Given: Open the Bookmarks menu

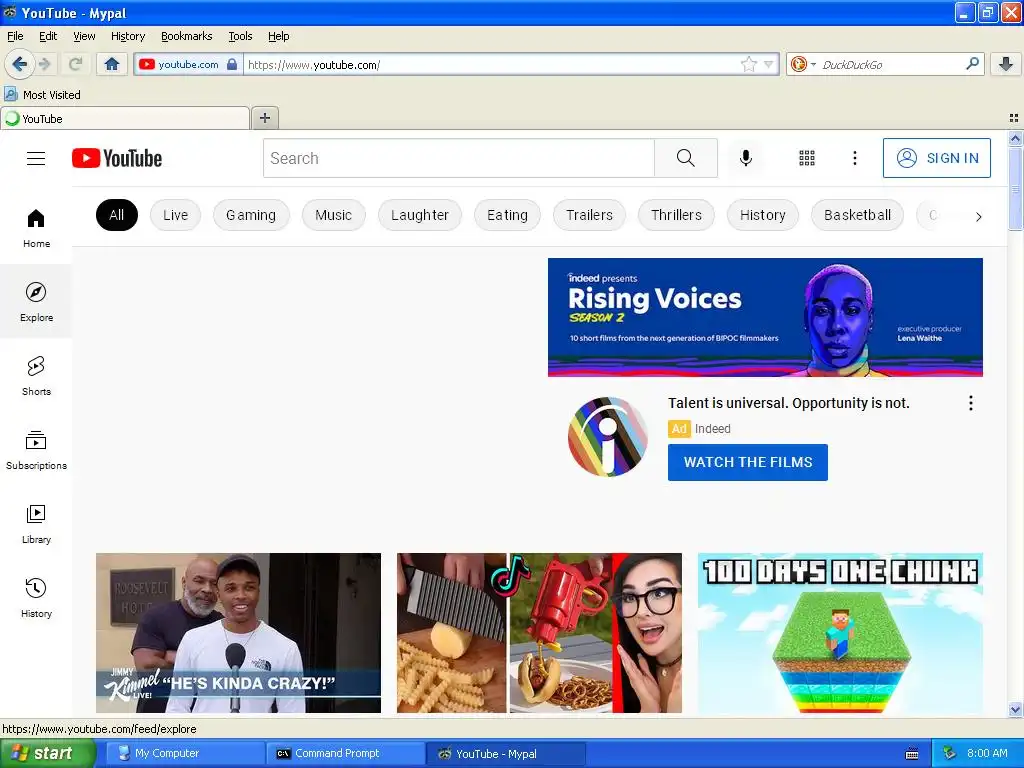Looking at the screenshot, I should pyautogui.click(x=187, y=36).
